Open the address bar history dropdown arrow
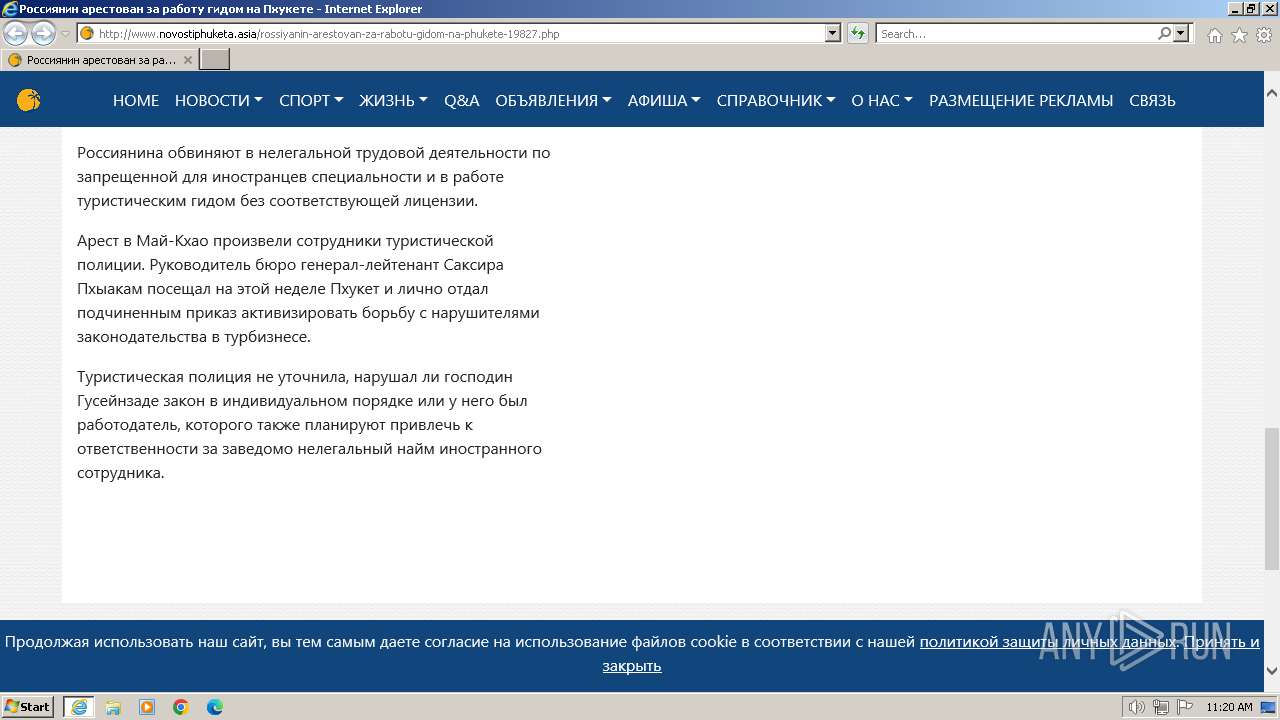This screenshot has width=1280, height=720. coord(833,33)
